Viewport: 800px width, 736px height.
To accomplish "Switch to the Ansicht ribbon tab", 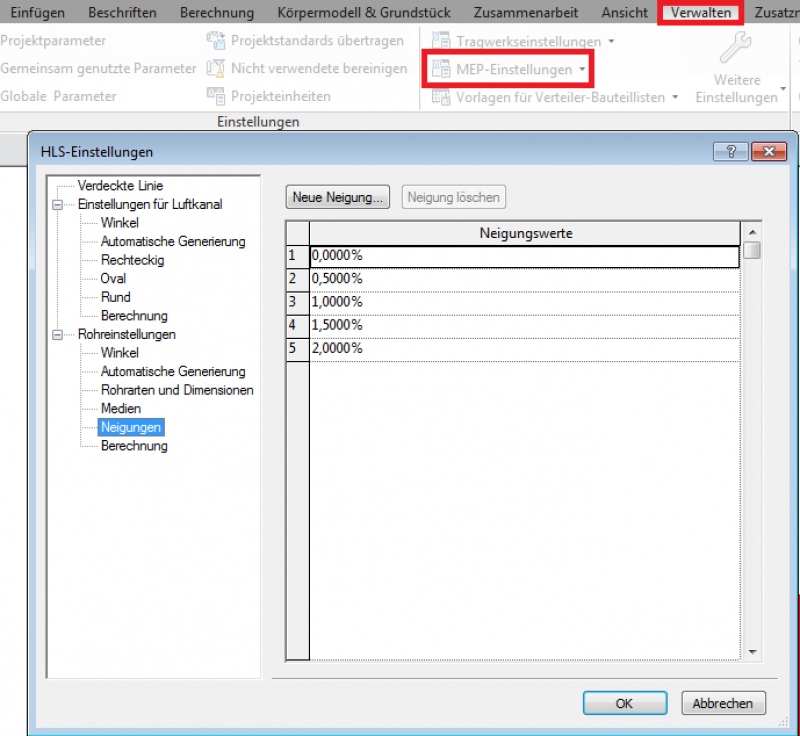I will click(624, 12).
